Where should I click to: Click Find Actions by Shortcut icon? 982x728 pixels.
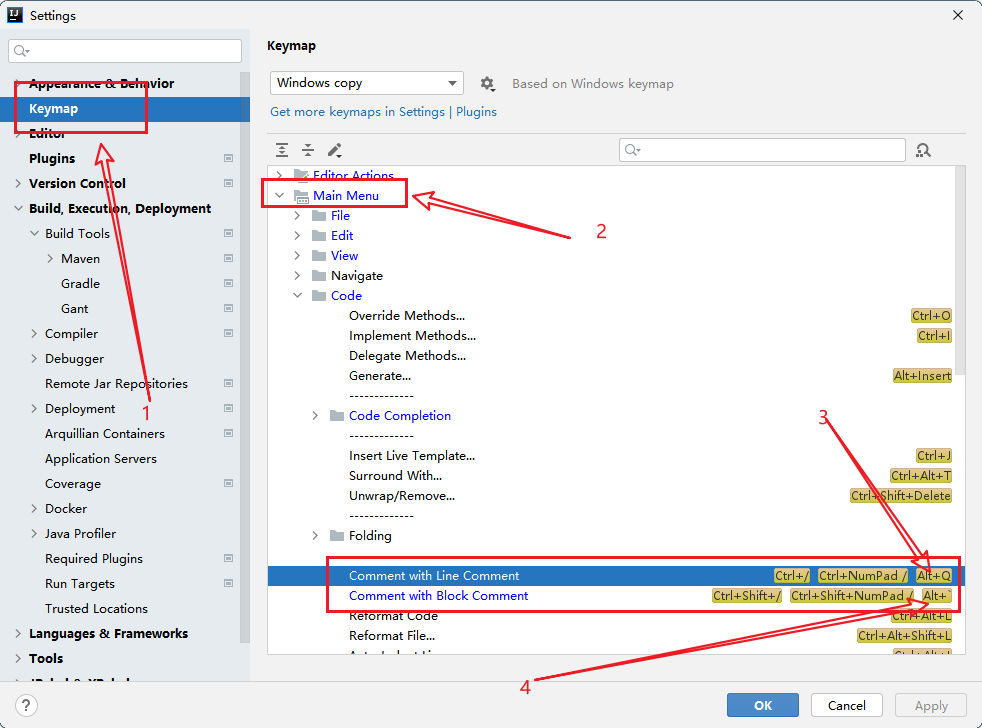coord(923,150)
